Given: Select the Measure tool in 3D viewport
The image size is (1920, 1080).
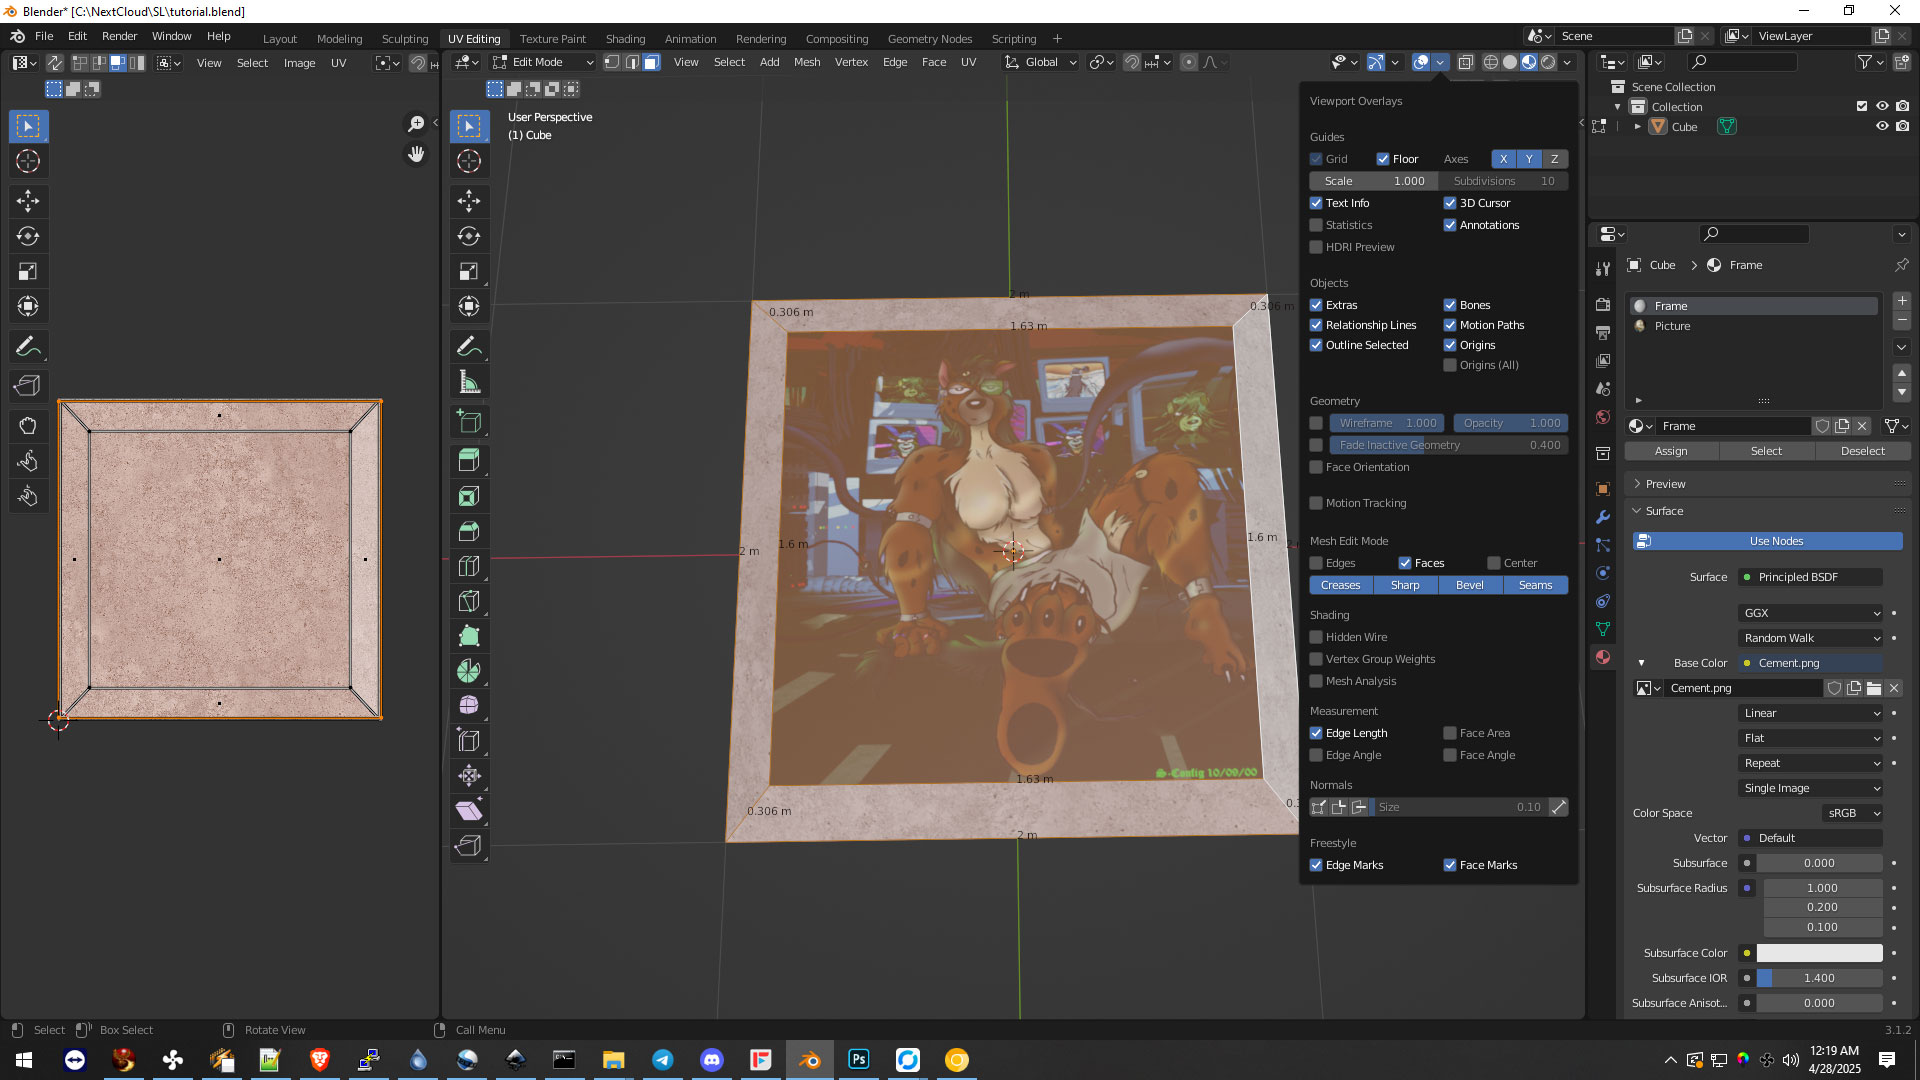Looking at the screenshot, I should tap(469, 382).
